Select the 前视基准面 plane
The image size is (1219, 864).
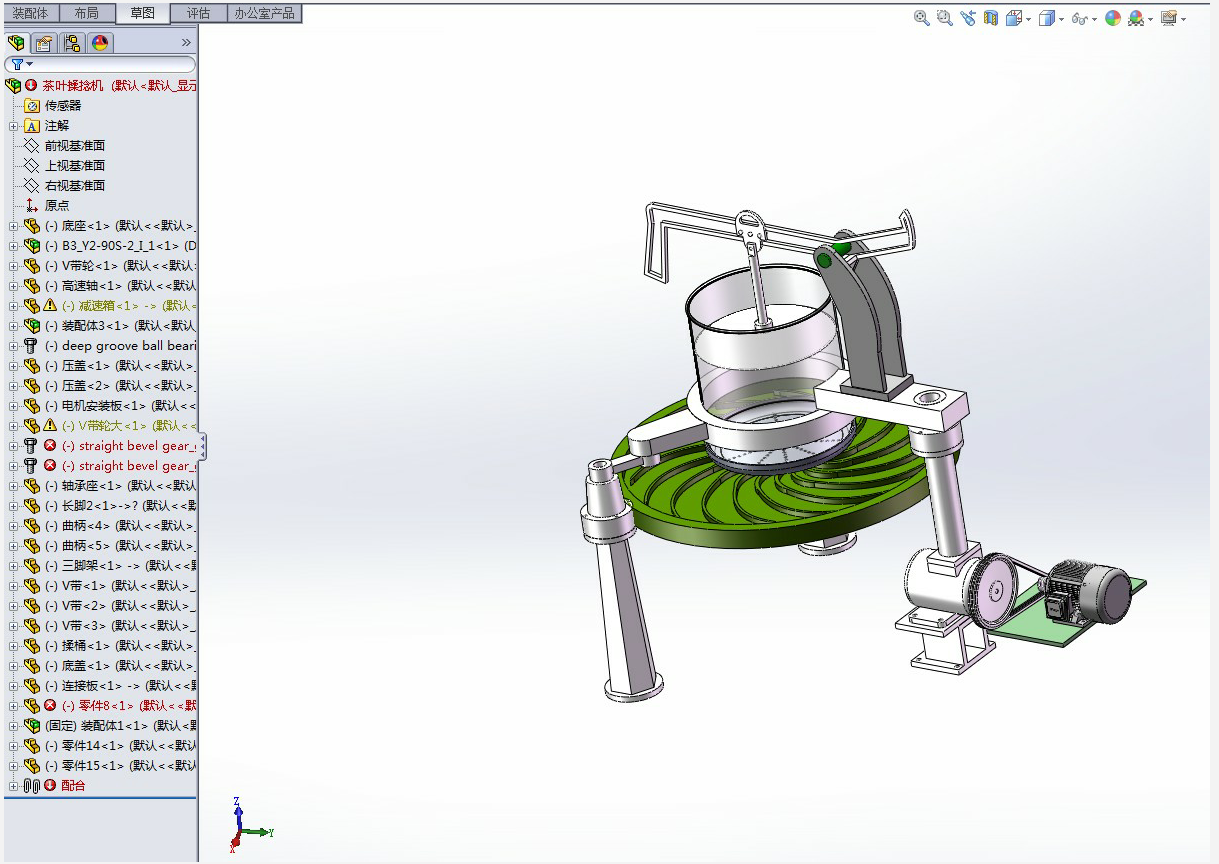pos(75,146)
